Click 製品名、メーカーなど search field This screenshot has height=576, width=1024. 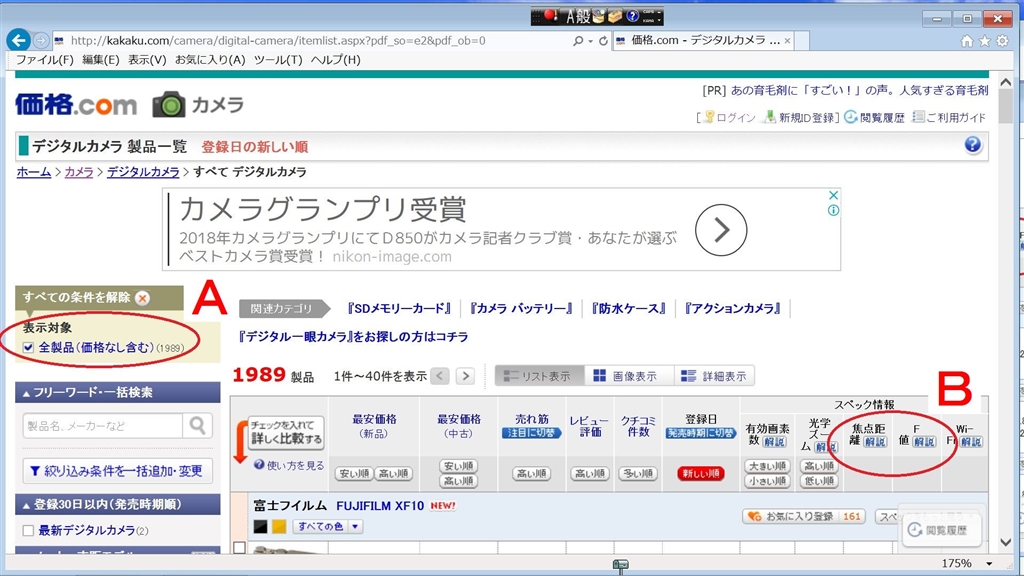pyautogui.click(x=103, y=426)
